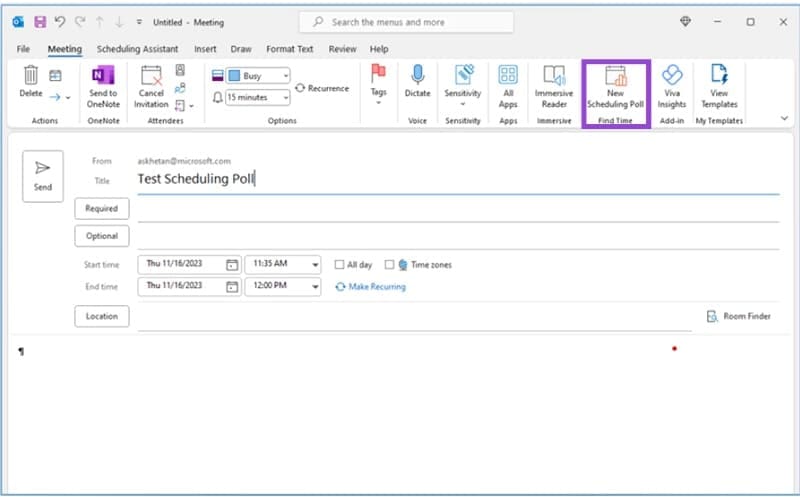
Task: Click the Optional attendees input field
Action: 458,237
